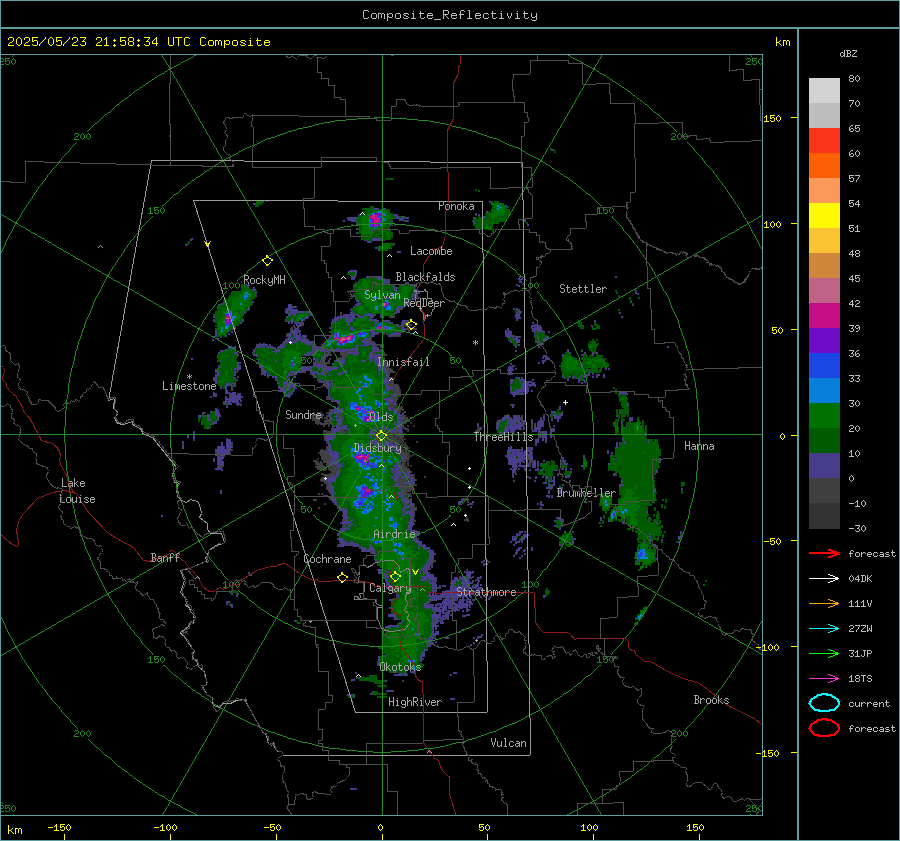This screenshot has width=900, height=841.
Task: Click the dBZ legend heading
Action: point(848,53)
